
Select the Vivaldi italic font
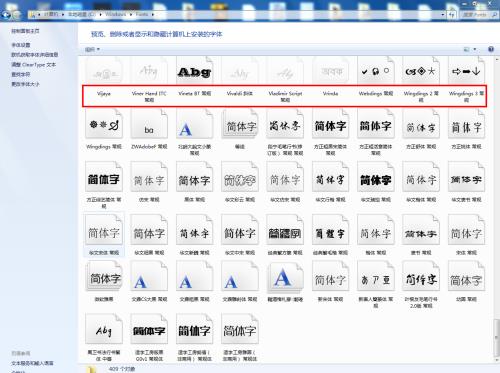point(240,71)
